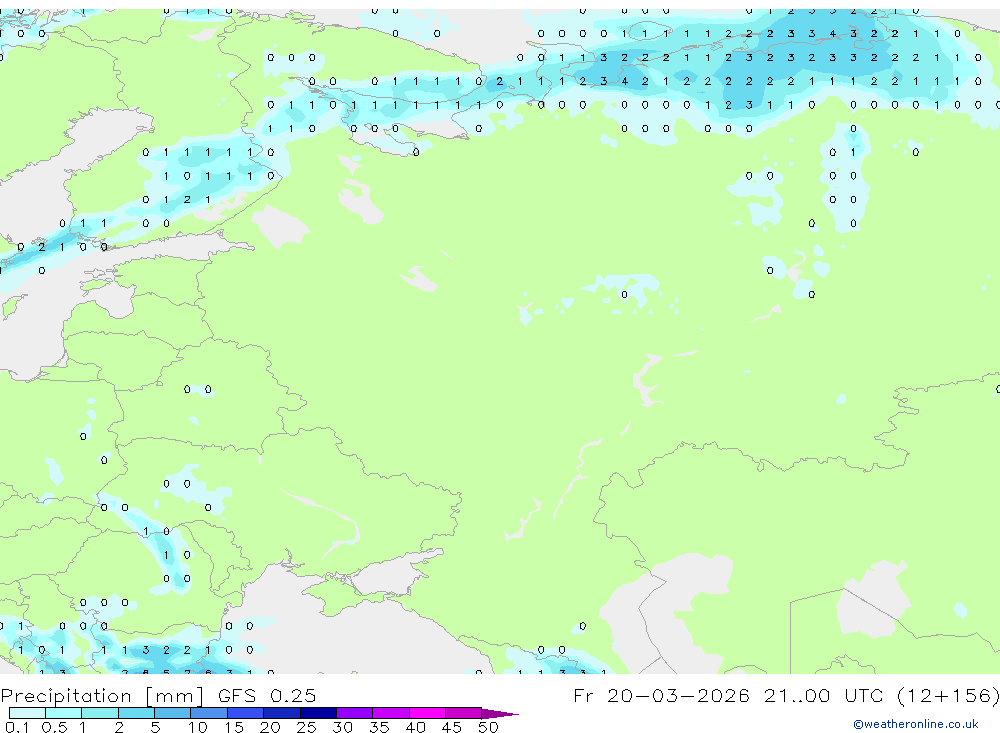The width and height of the screenshot is (1000, 733).
Task: Choose the 40–45 mm magenta legend swatch
Action: click(427, 713)
